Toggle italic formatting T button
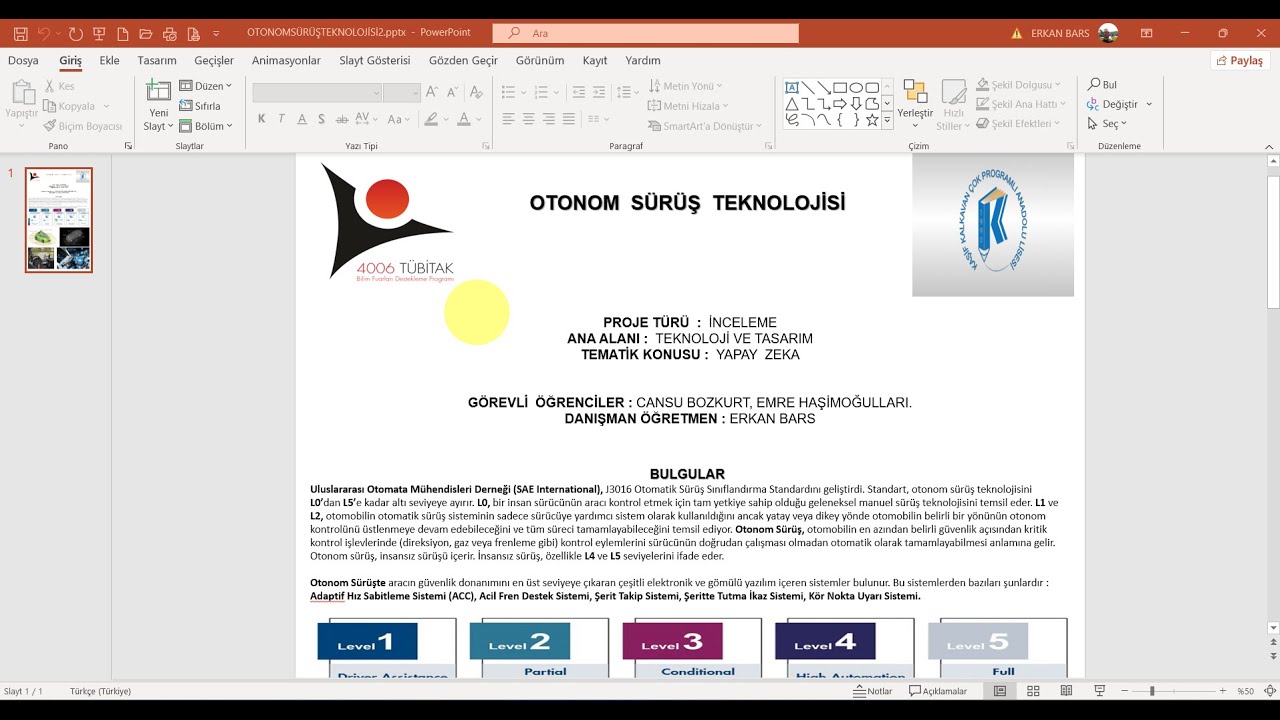This screenshot has width=1280, height=720. 282,119
